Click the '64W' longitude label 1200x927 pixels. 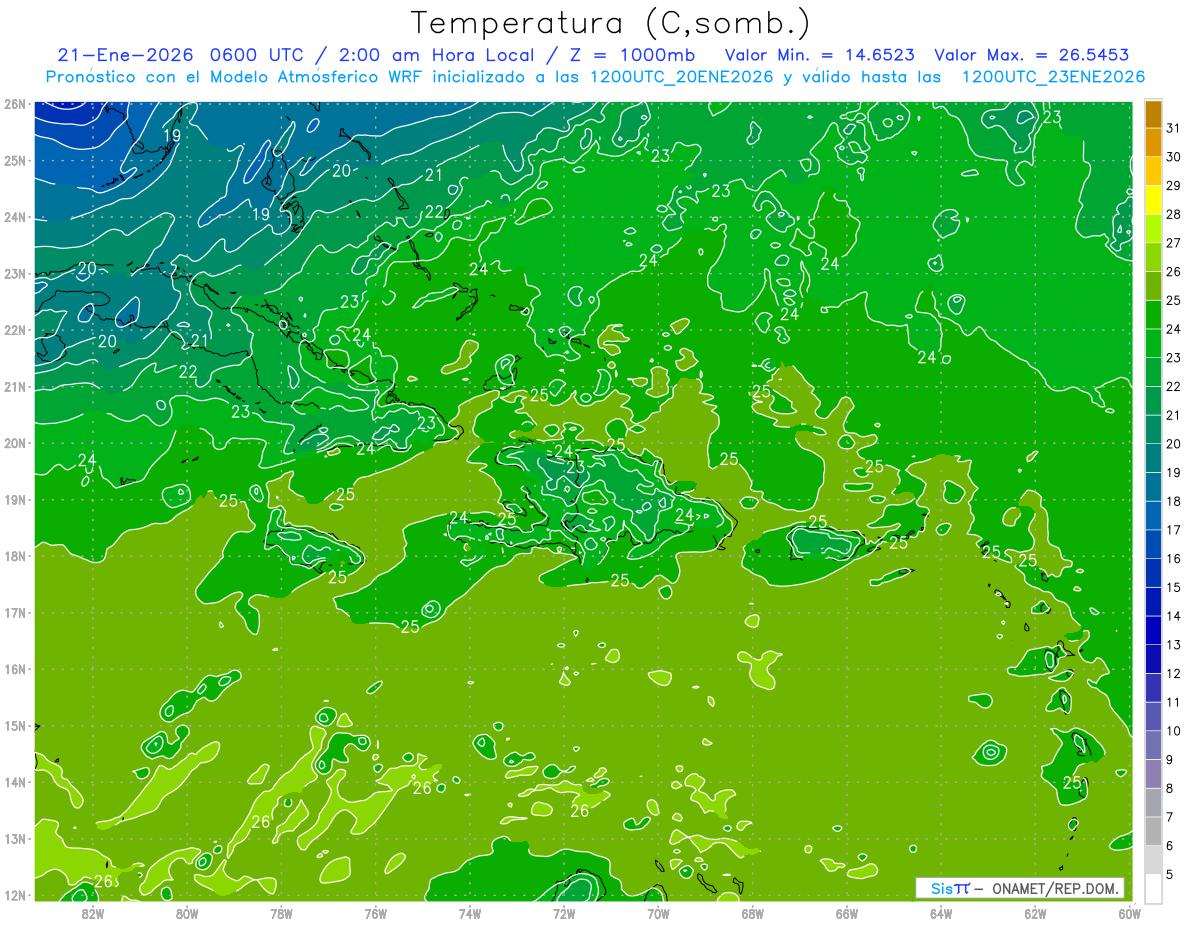pos(940,914)
